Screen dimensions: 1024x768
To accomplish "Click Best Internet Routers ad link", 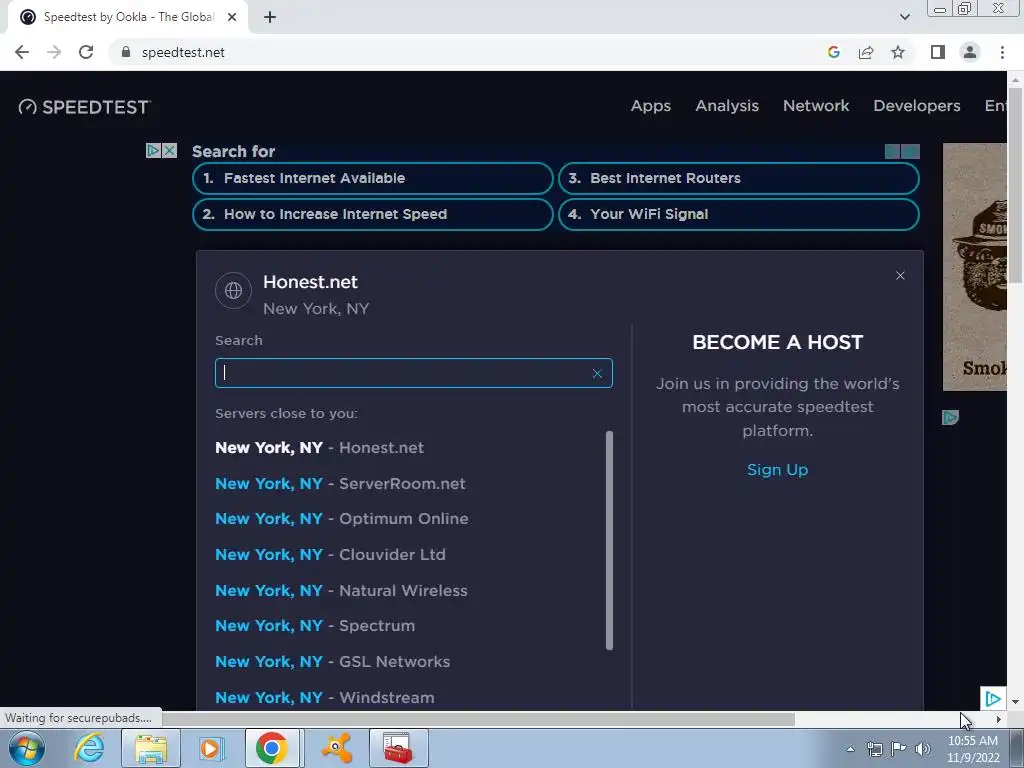I will coord(739,178).
